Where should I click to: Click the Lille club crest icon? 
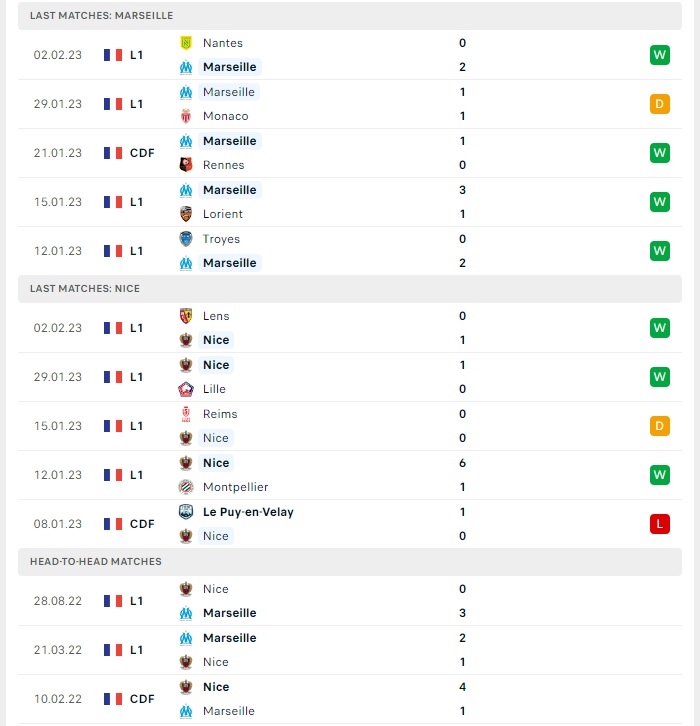point(186,389)
